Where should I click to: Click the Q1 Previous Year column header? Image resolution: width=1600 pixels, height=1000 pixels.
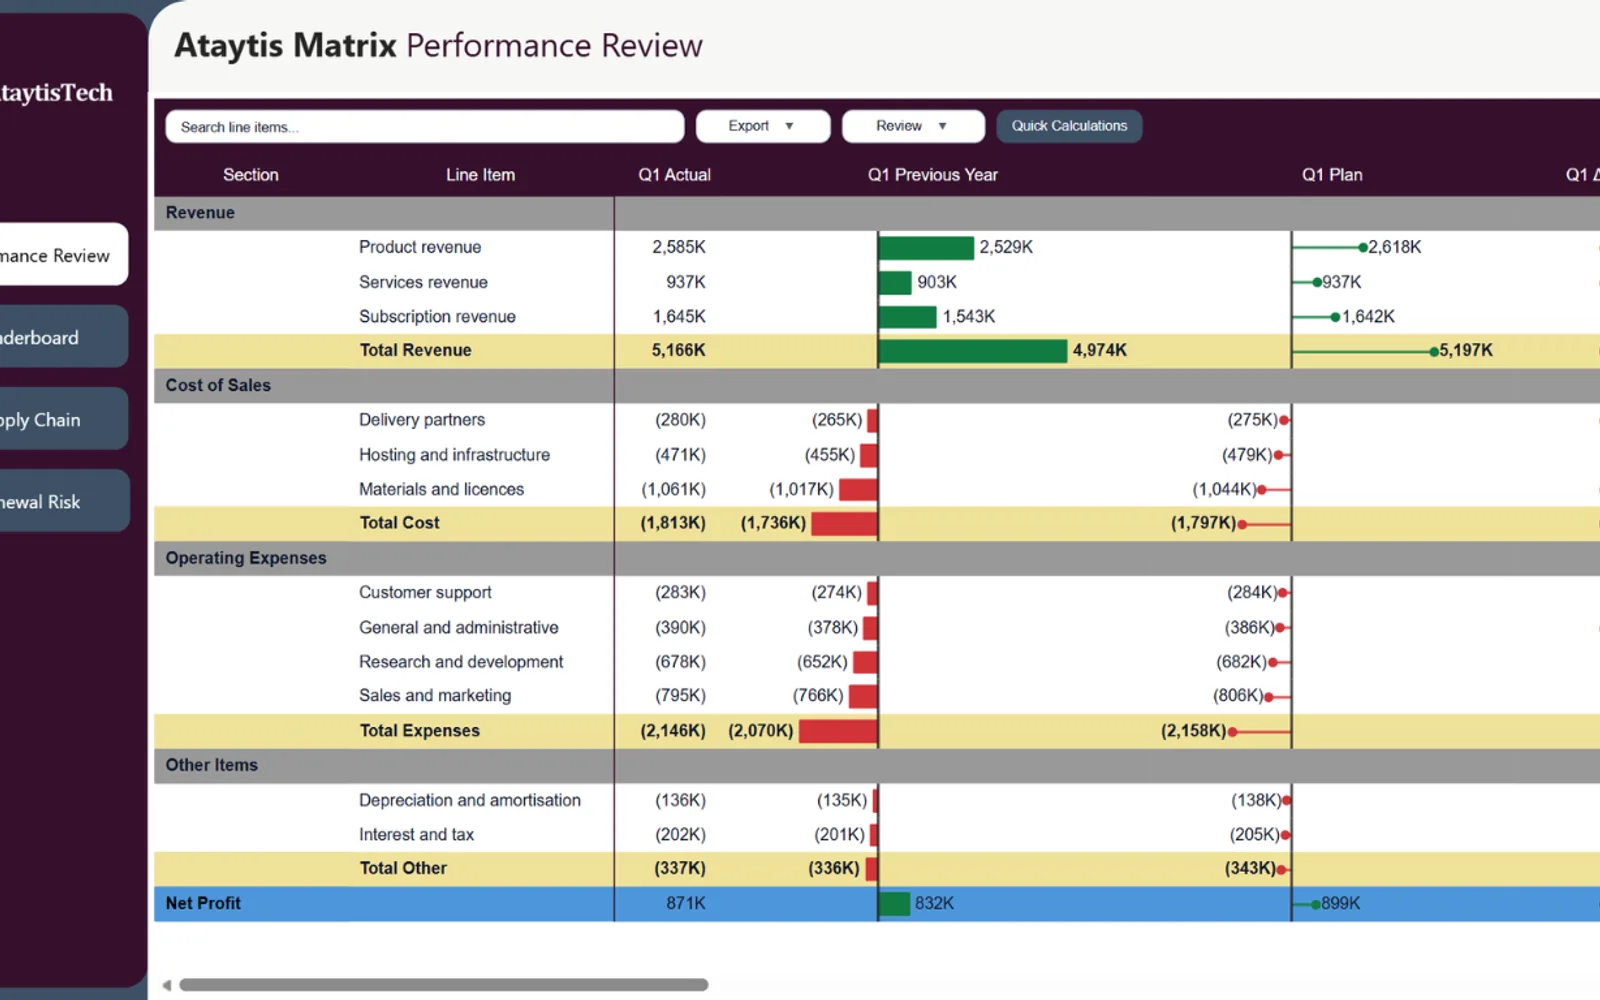(x=933, y=175)
